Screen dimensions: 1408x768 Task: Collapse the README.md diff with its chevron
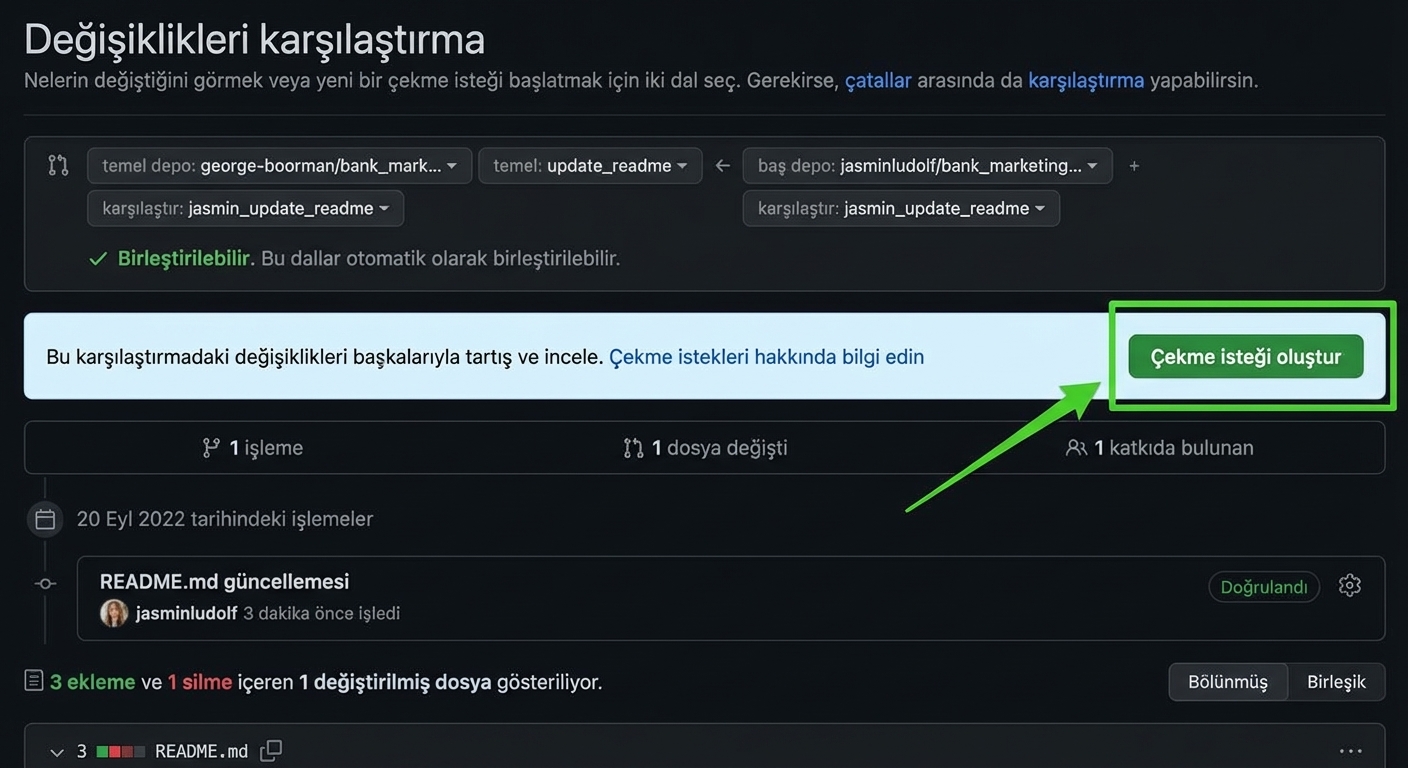57,751
